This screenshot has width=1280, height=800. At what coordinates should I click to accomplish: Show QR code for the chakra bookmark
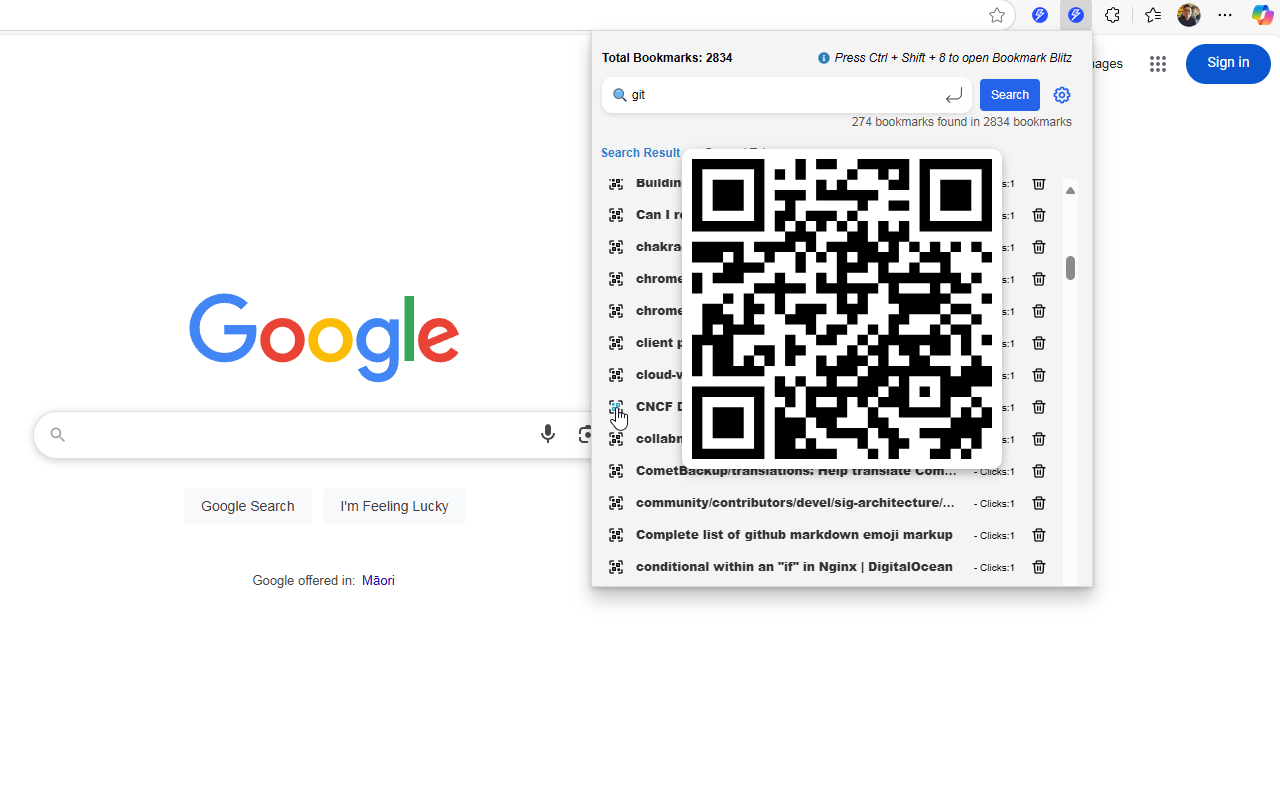pos(616,247)
